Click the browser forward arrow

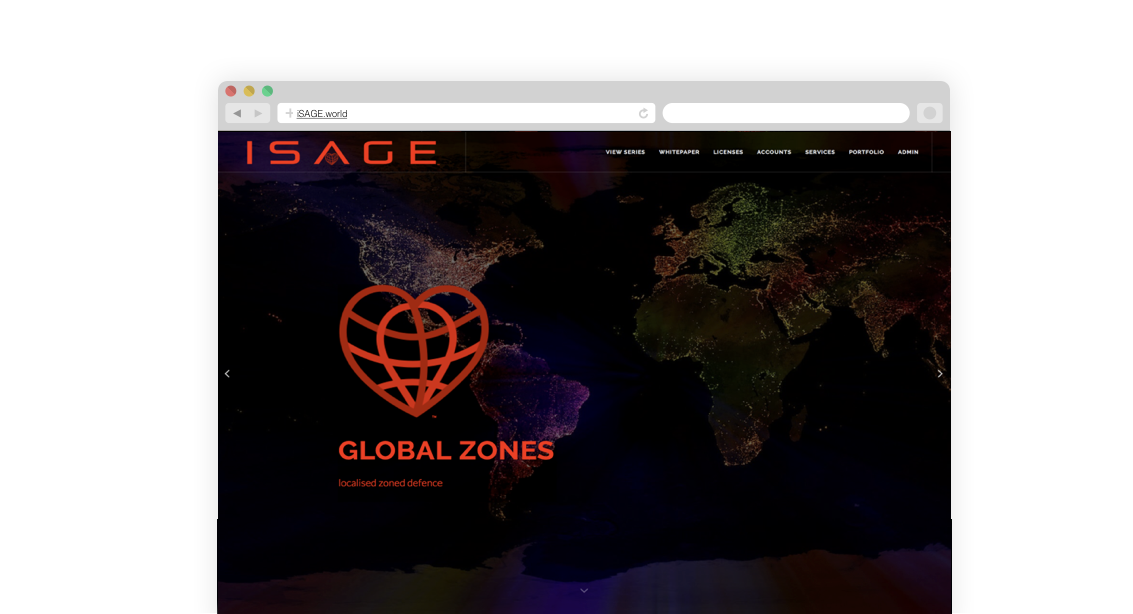click(x=258, y=113)
